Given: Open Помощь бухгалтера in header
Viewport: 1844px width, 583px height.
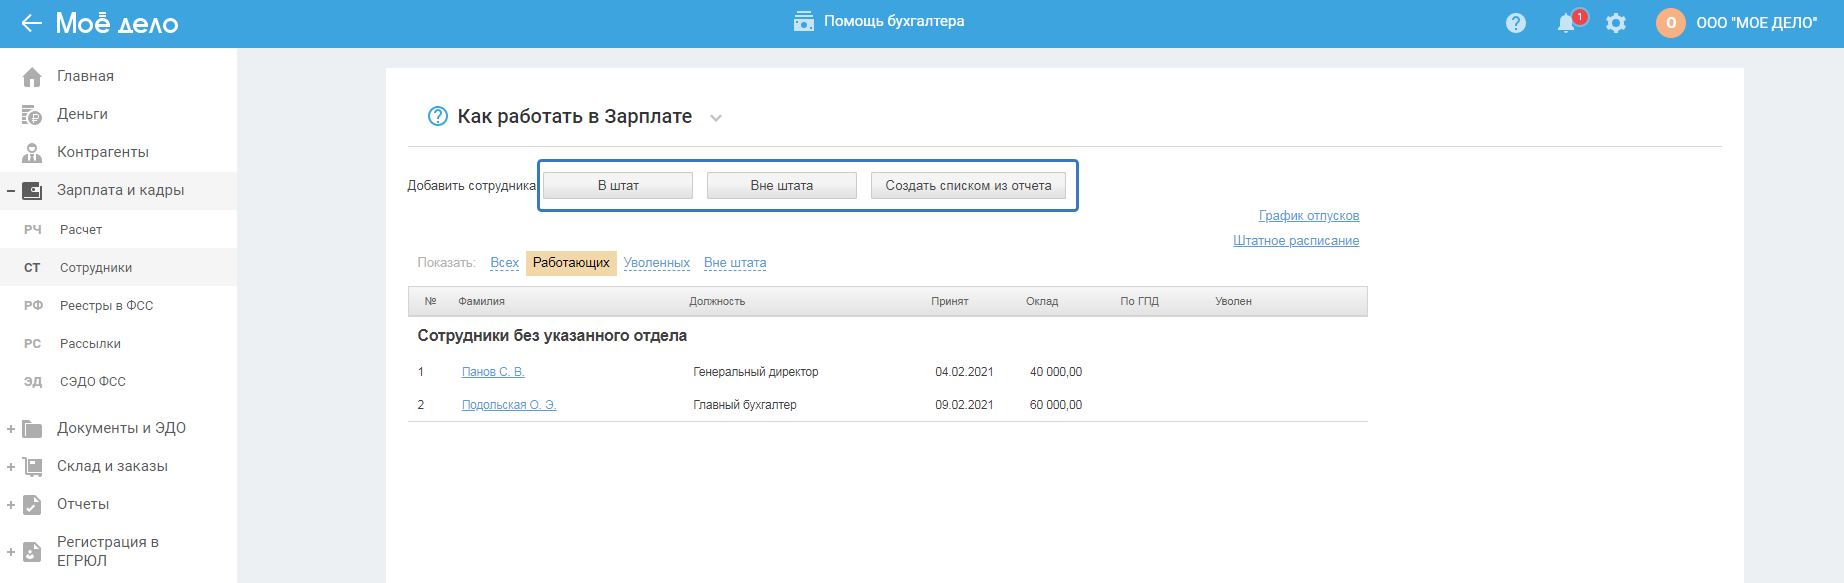Looking at the screenshot, I should (879, 22).
